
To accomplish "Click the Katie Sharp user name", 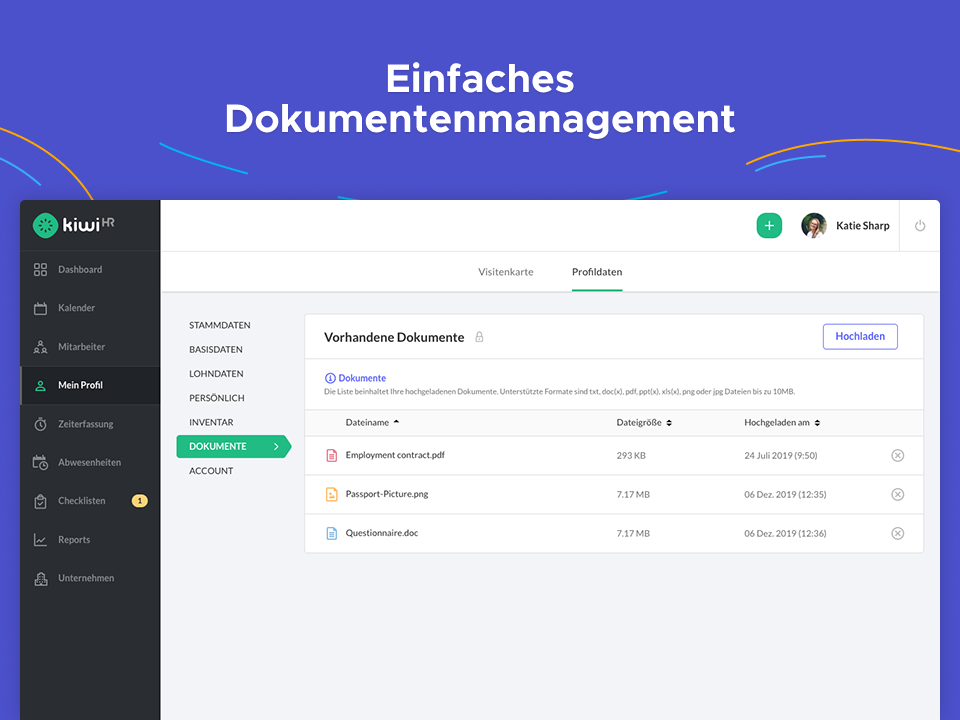I will (863, 225).
